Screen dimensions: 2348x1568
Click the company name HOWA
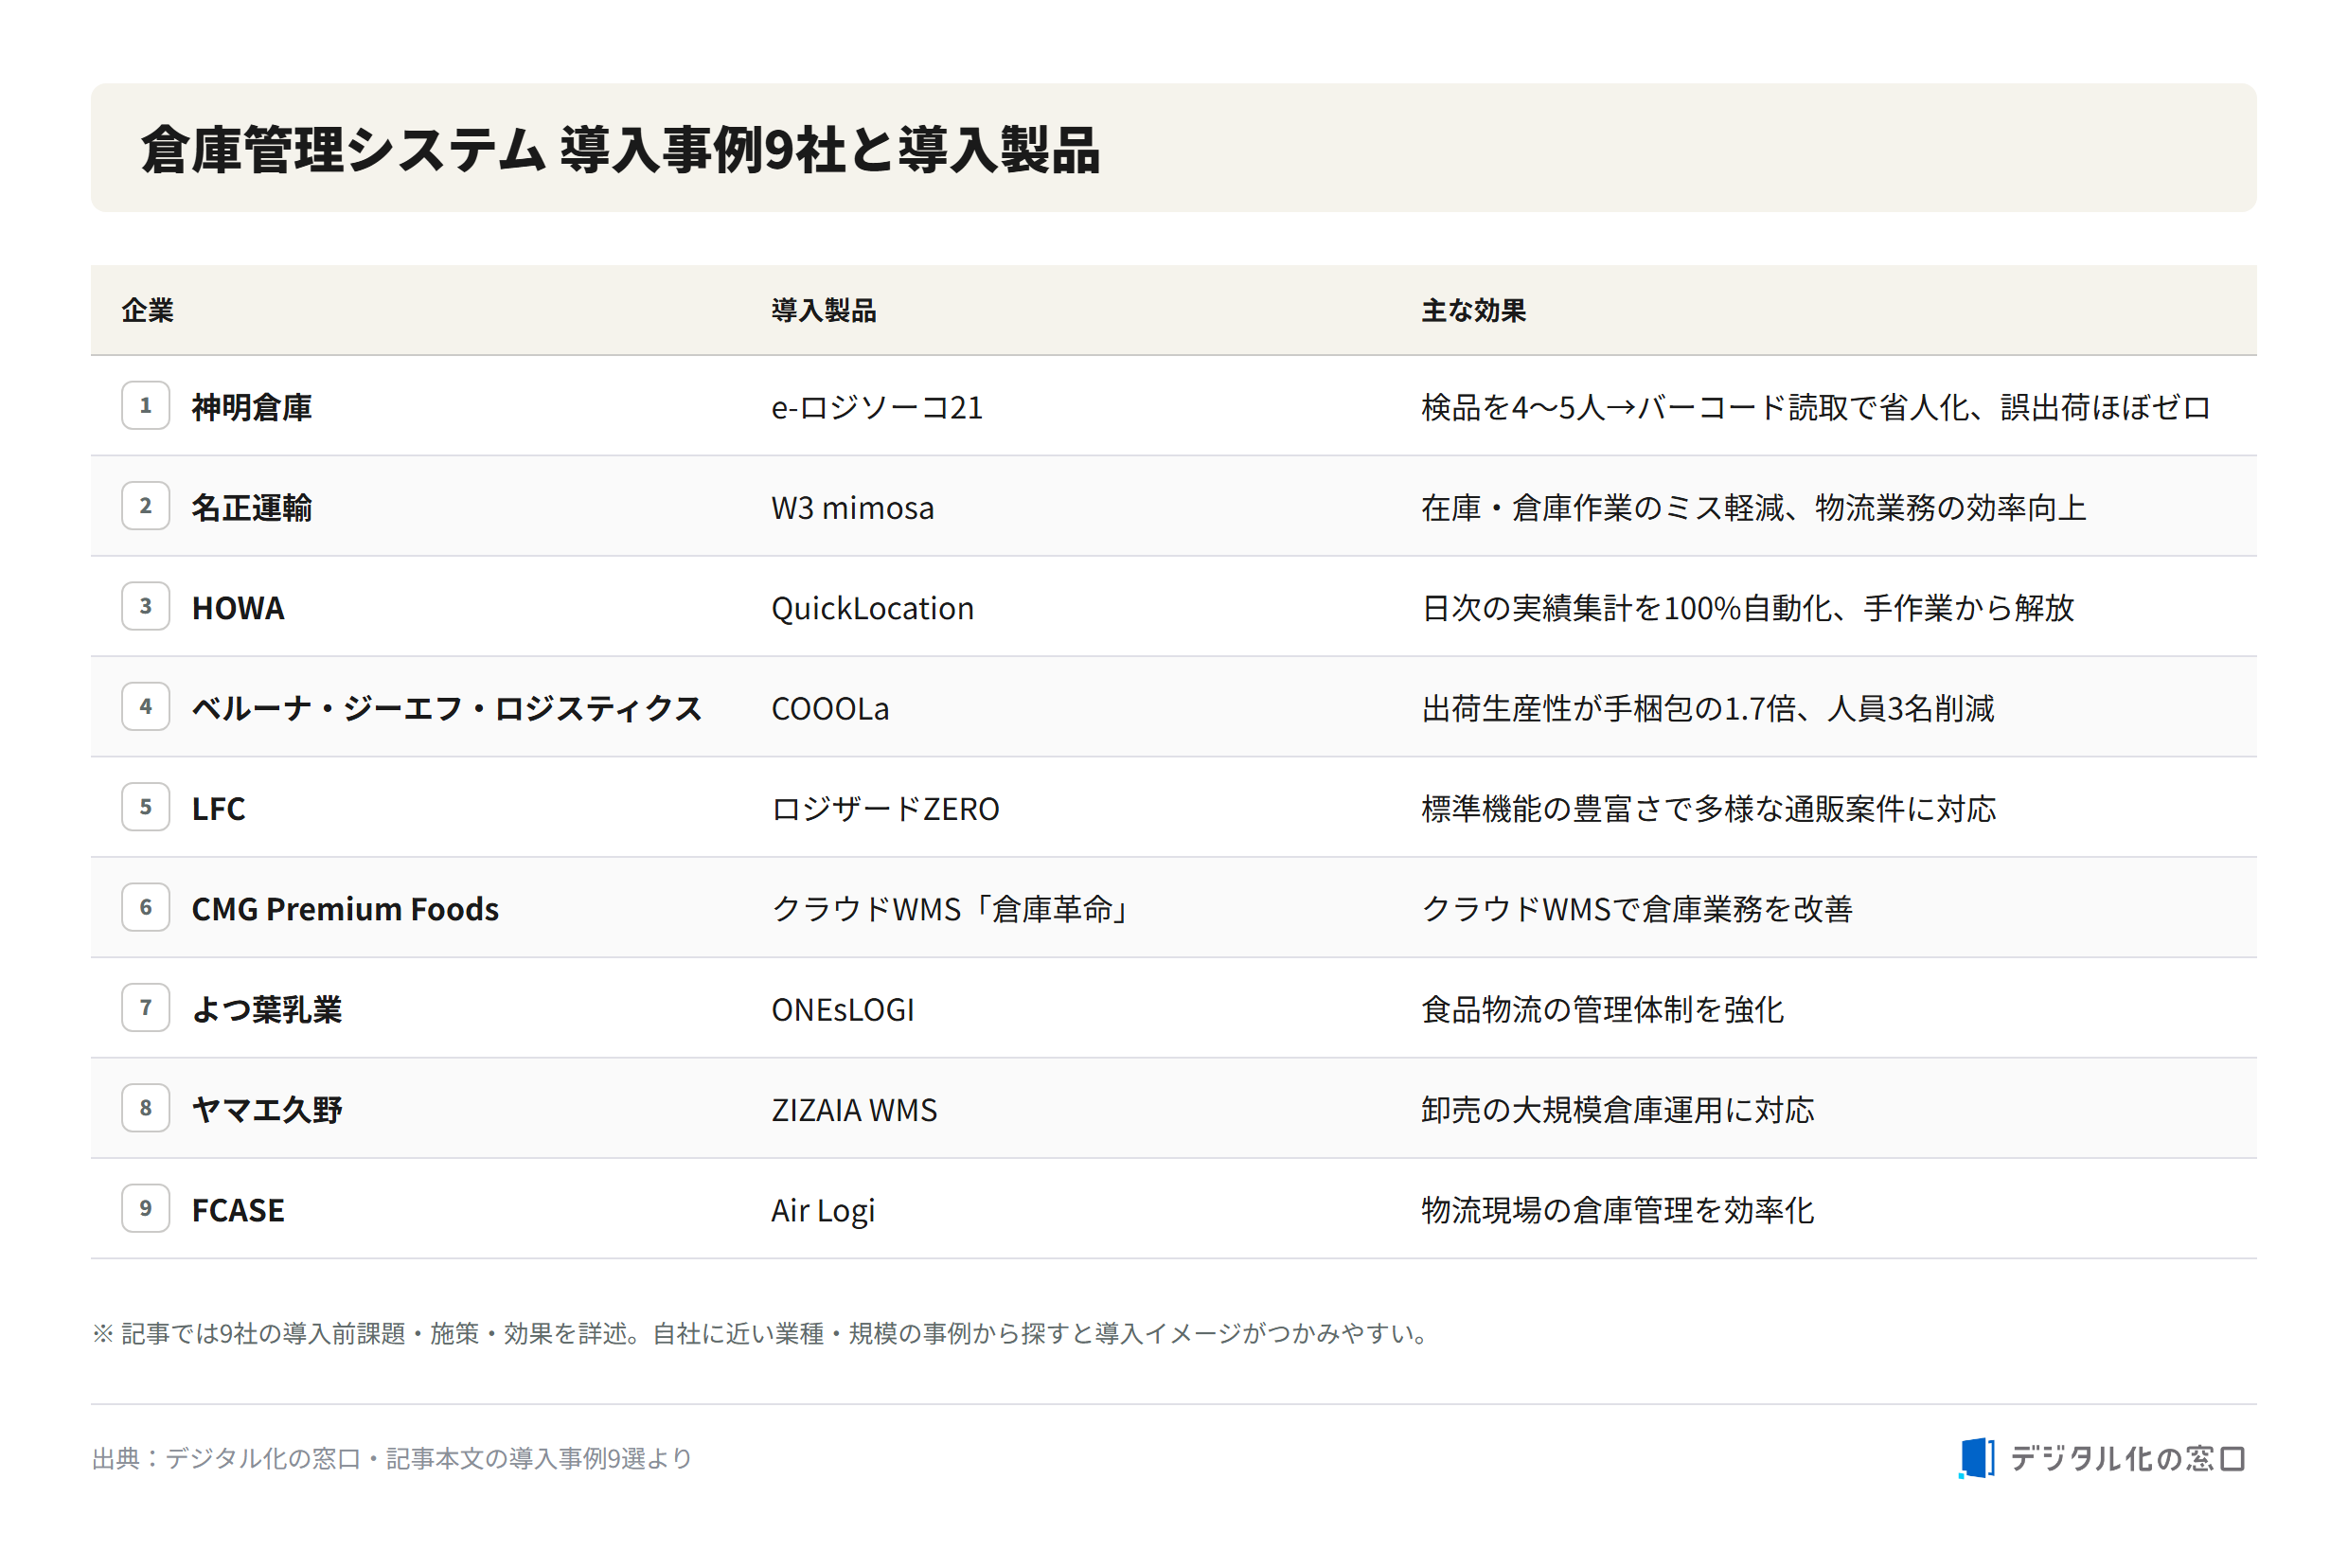[x=238, y=608]
